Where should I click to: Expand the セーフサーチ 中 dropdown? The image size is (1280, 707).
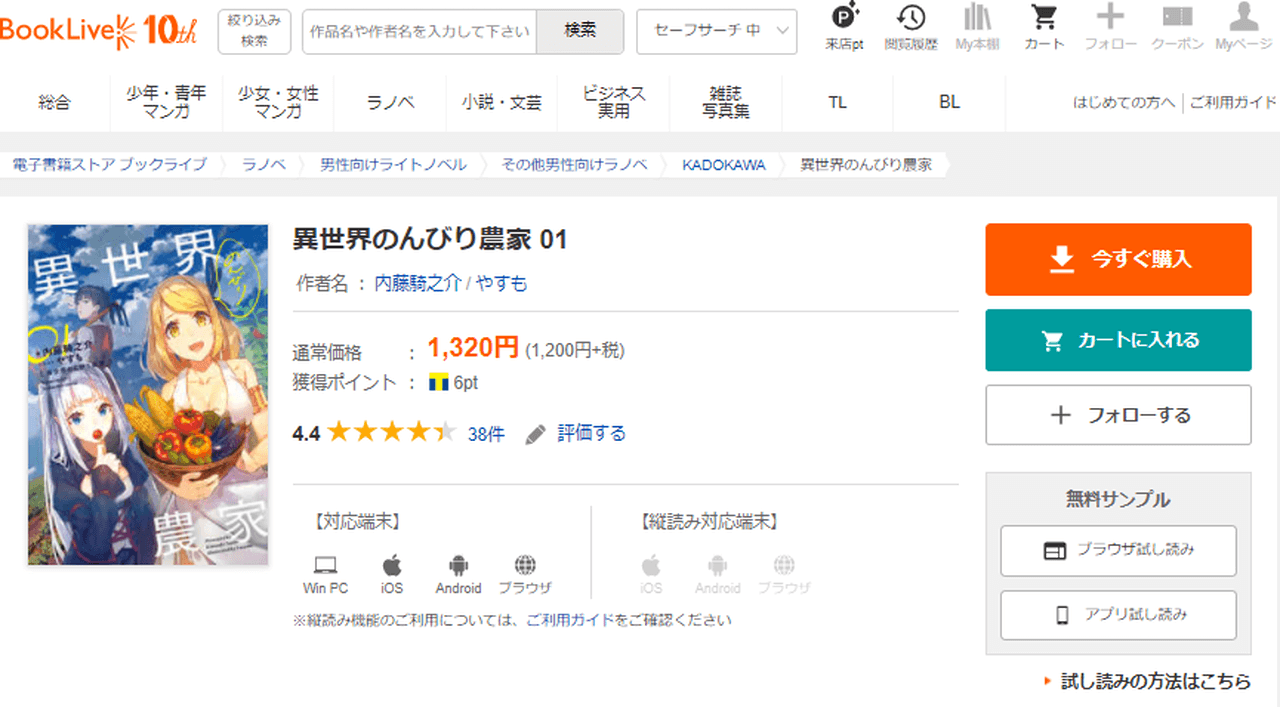(716, 31)
